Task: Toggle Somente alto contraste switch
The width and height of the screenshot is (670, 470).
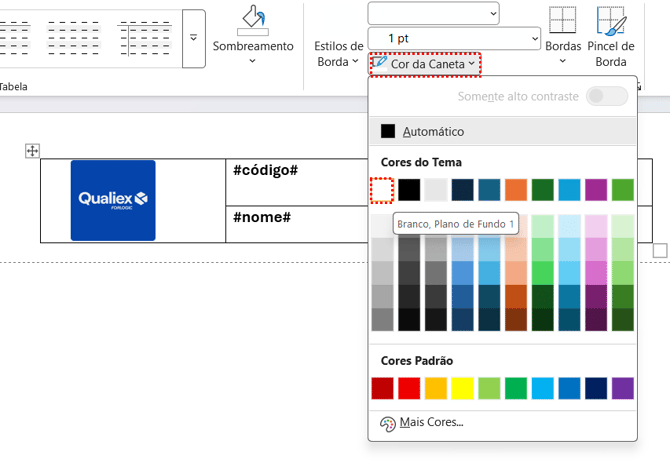Action: tap(607, 96)
